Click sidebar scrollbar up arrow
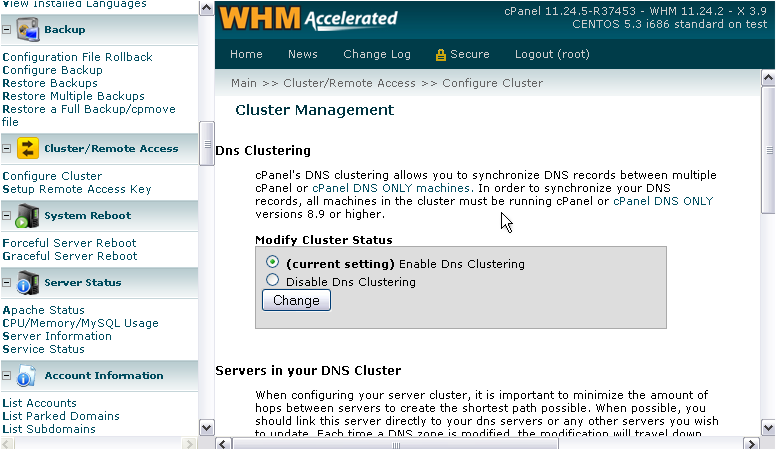The width and height of the screenshot is (776, 450). 206,8
